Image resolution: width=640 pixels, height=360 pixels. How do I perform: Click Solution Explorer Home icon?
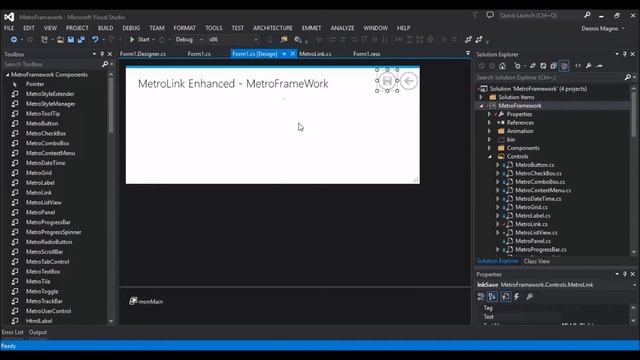(502, 66)
